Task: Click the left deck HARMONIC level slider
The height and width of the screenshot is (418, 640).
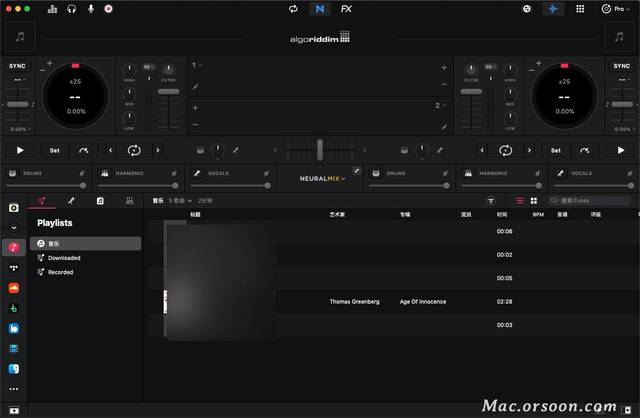Action: [x=138, y=186]
